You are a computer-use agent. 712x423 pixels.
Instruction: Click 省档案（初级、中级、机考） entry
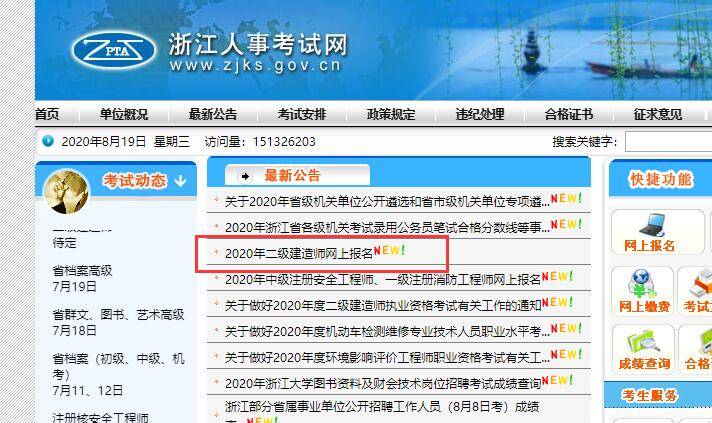tap(119, 374)
